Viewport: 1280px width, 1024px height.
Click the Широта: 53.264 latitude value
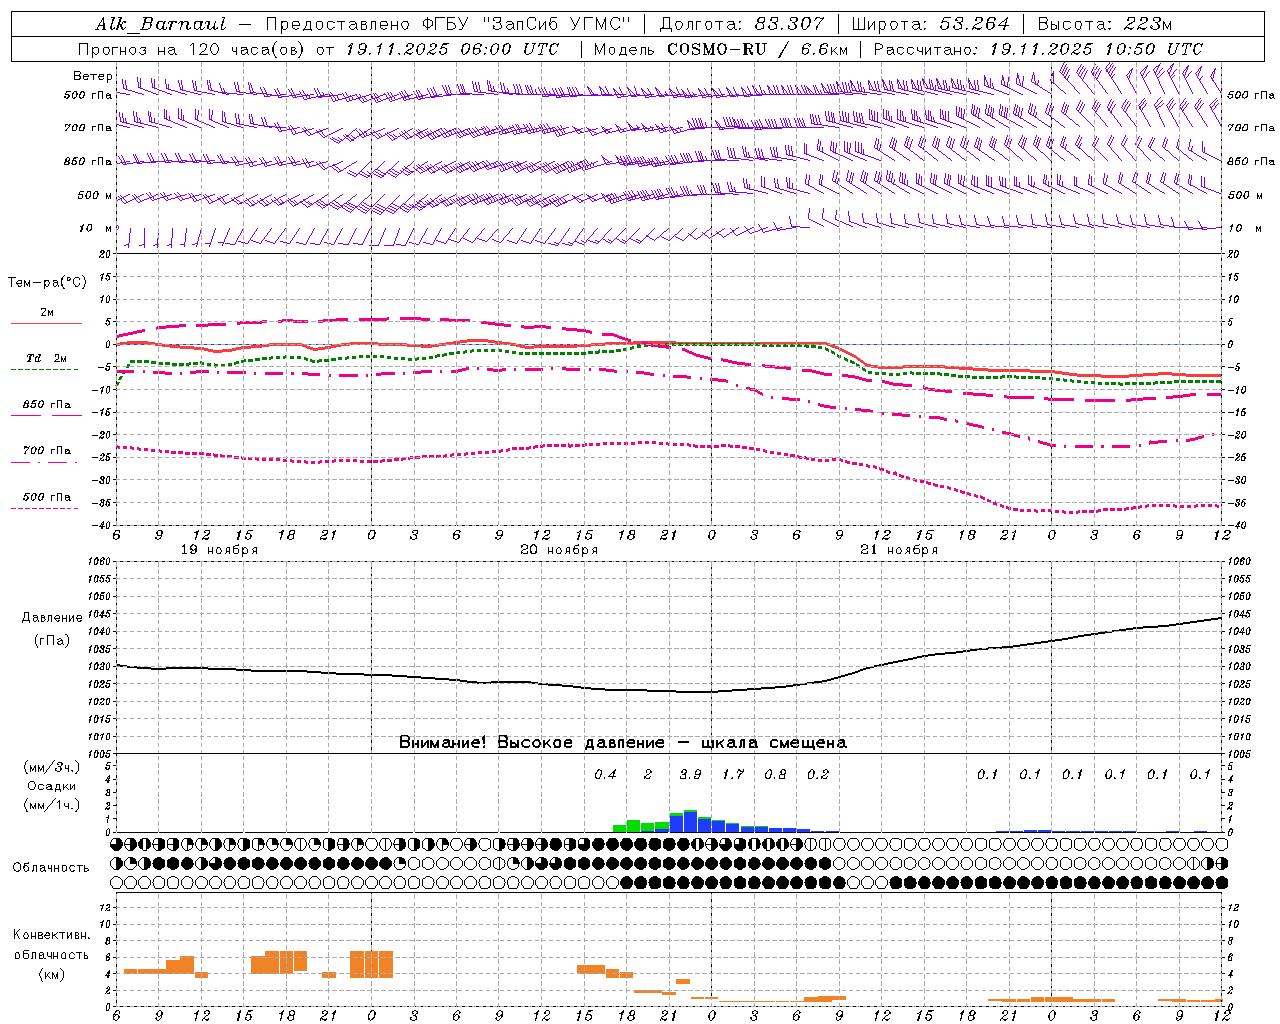[931, 24]
